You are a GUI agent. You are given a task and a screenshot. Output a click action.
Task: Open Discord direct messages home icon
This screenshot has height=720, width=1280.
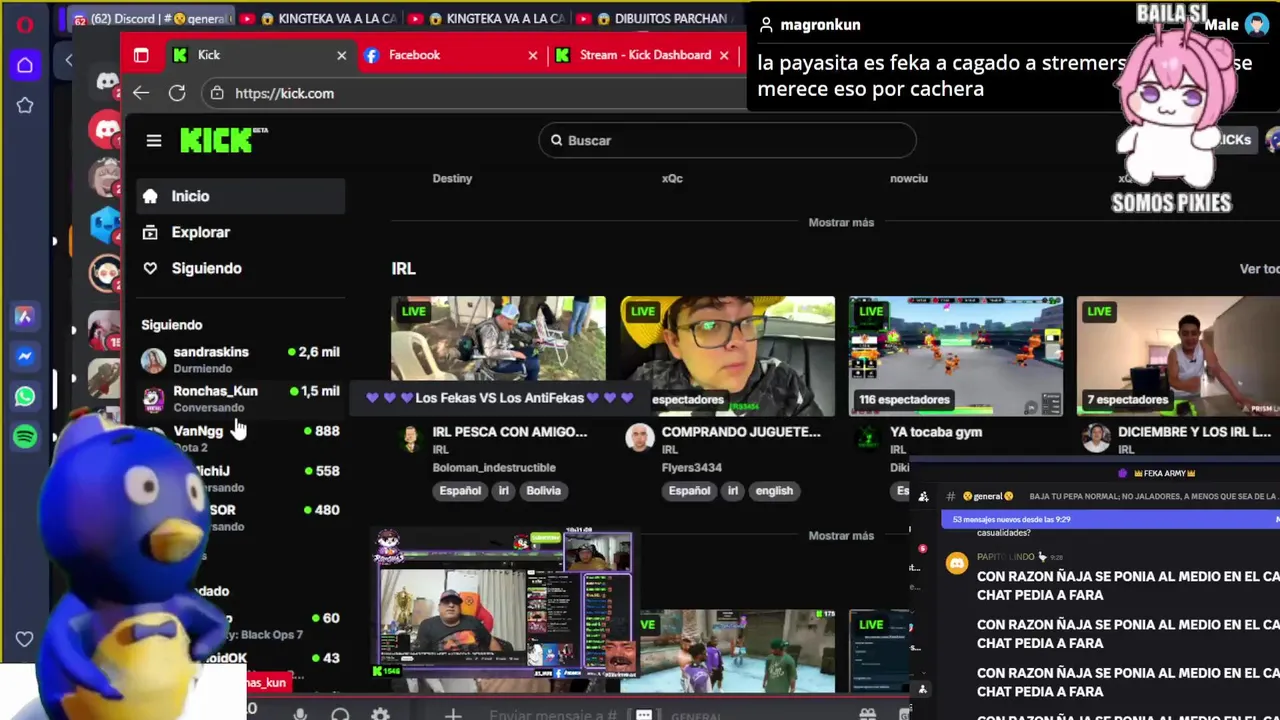(106, 82)
